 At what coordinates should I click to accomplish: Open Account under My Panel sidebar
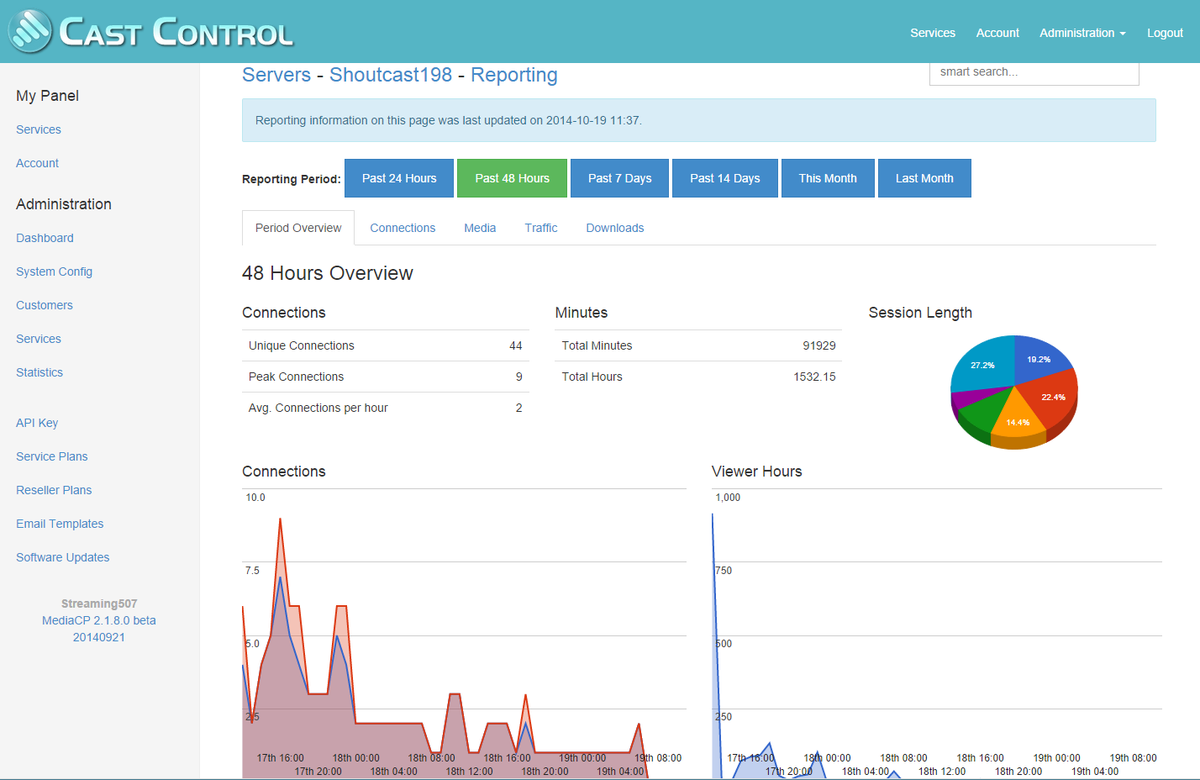click(x=37, y=163)
